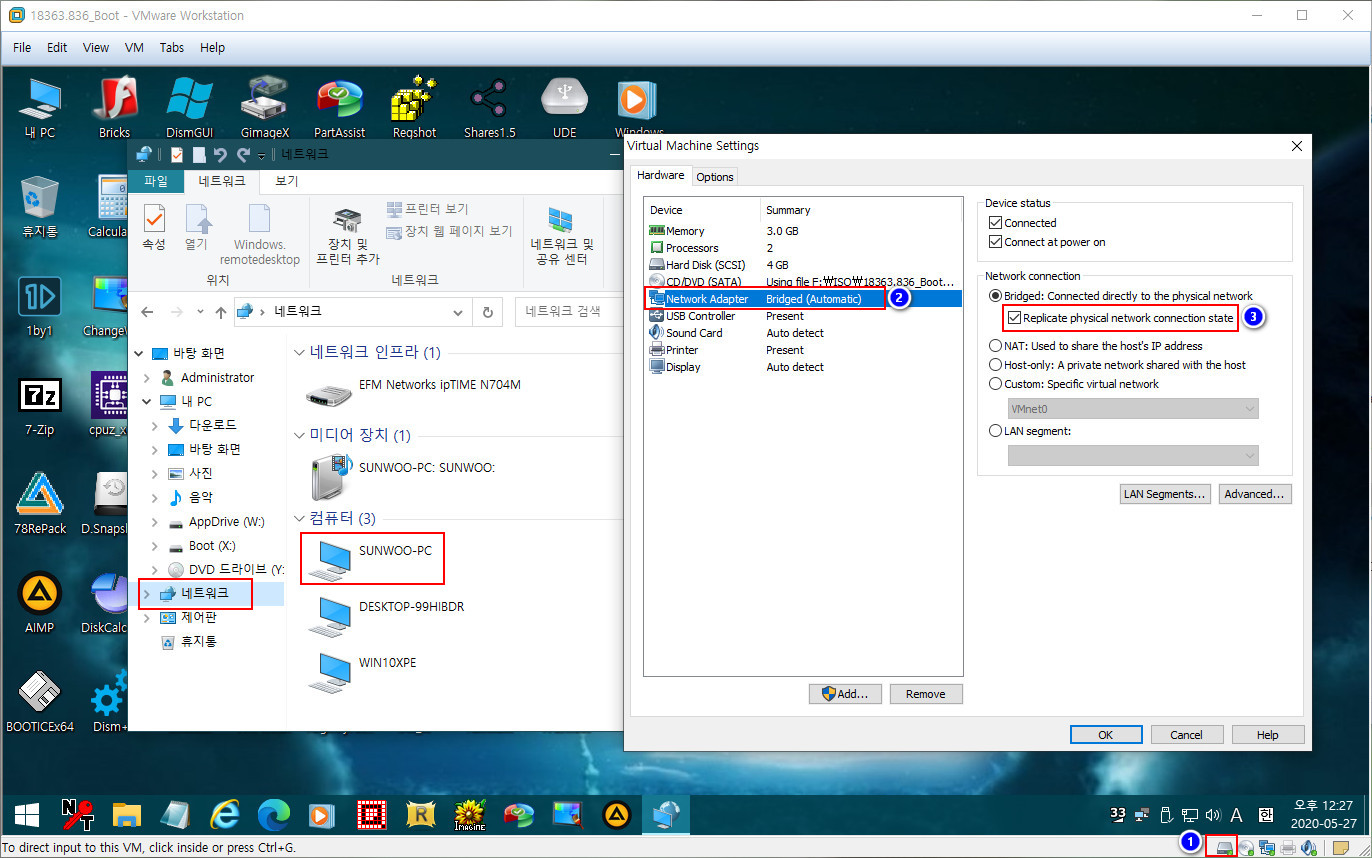Screen dimensions: 1372x858
Task: Open the DismGUI desktop icon
Action: pyautogui.click(x=189, y=107)
